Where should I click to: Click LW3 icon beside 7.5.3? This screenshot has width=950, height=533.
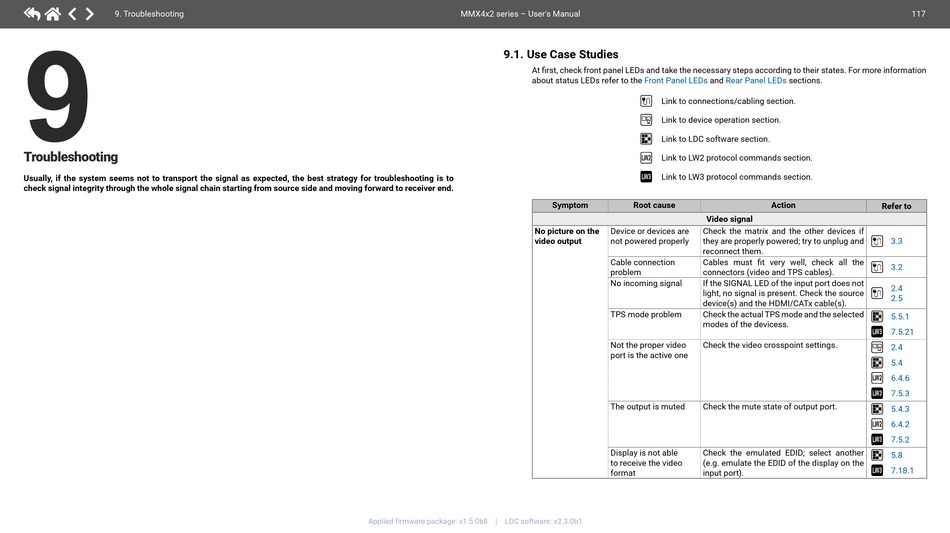pyautogui.click(x=877, y=393)
